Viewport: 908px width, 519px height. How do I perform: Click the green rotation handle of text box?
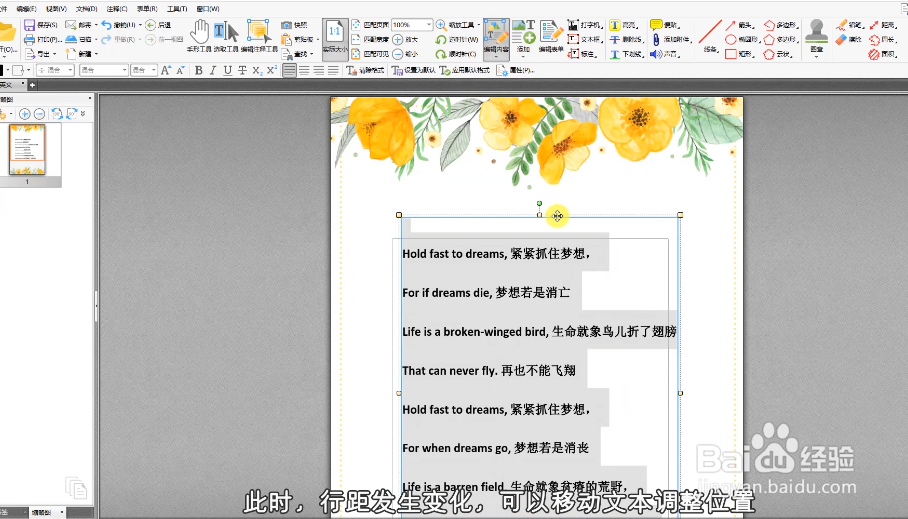point(539,203)
